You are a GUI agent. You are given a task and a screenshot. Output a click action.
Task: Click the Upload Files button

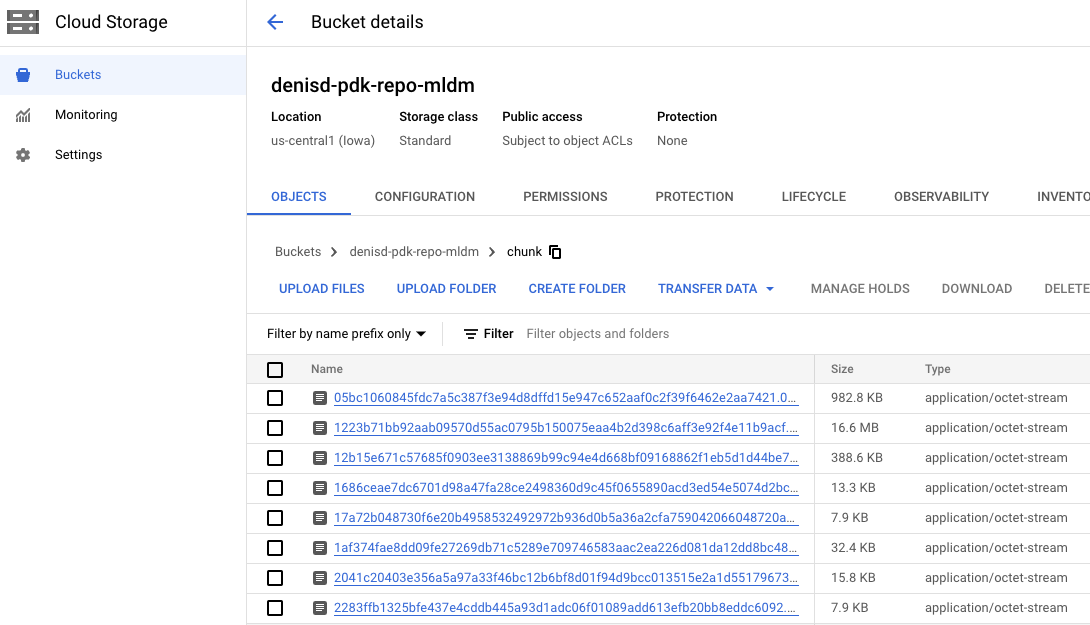(x=322, y=289)
